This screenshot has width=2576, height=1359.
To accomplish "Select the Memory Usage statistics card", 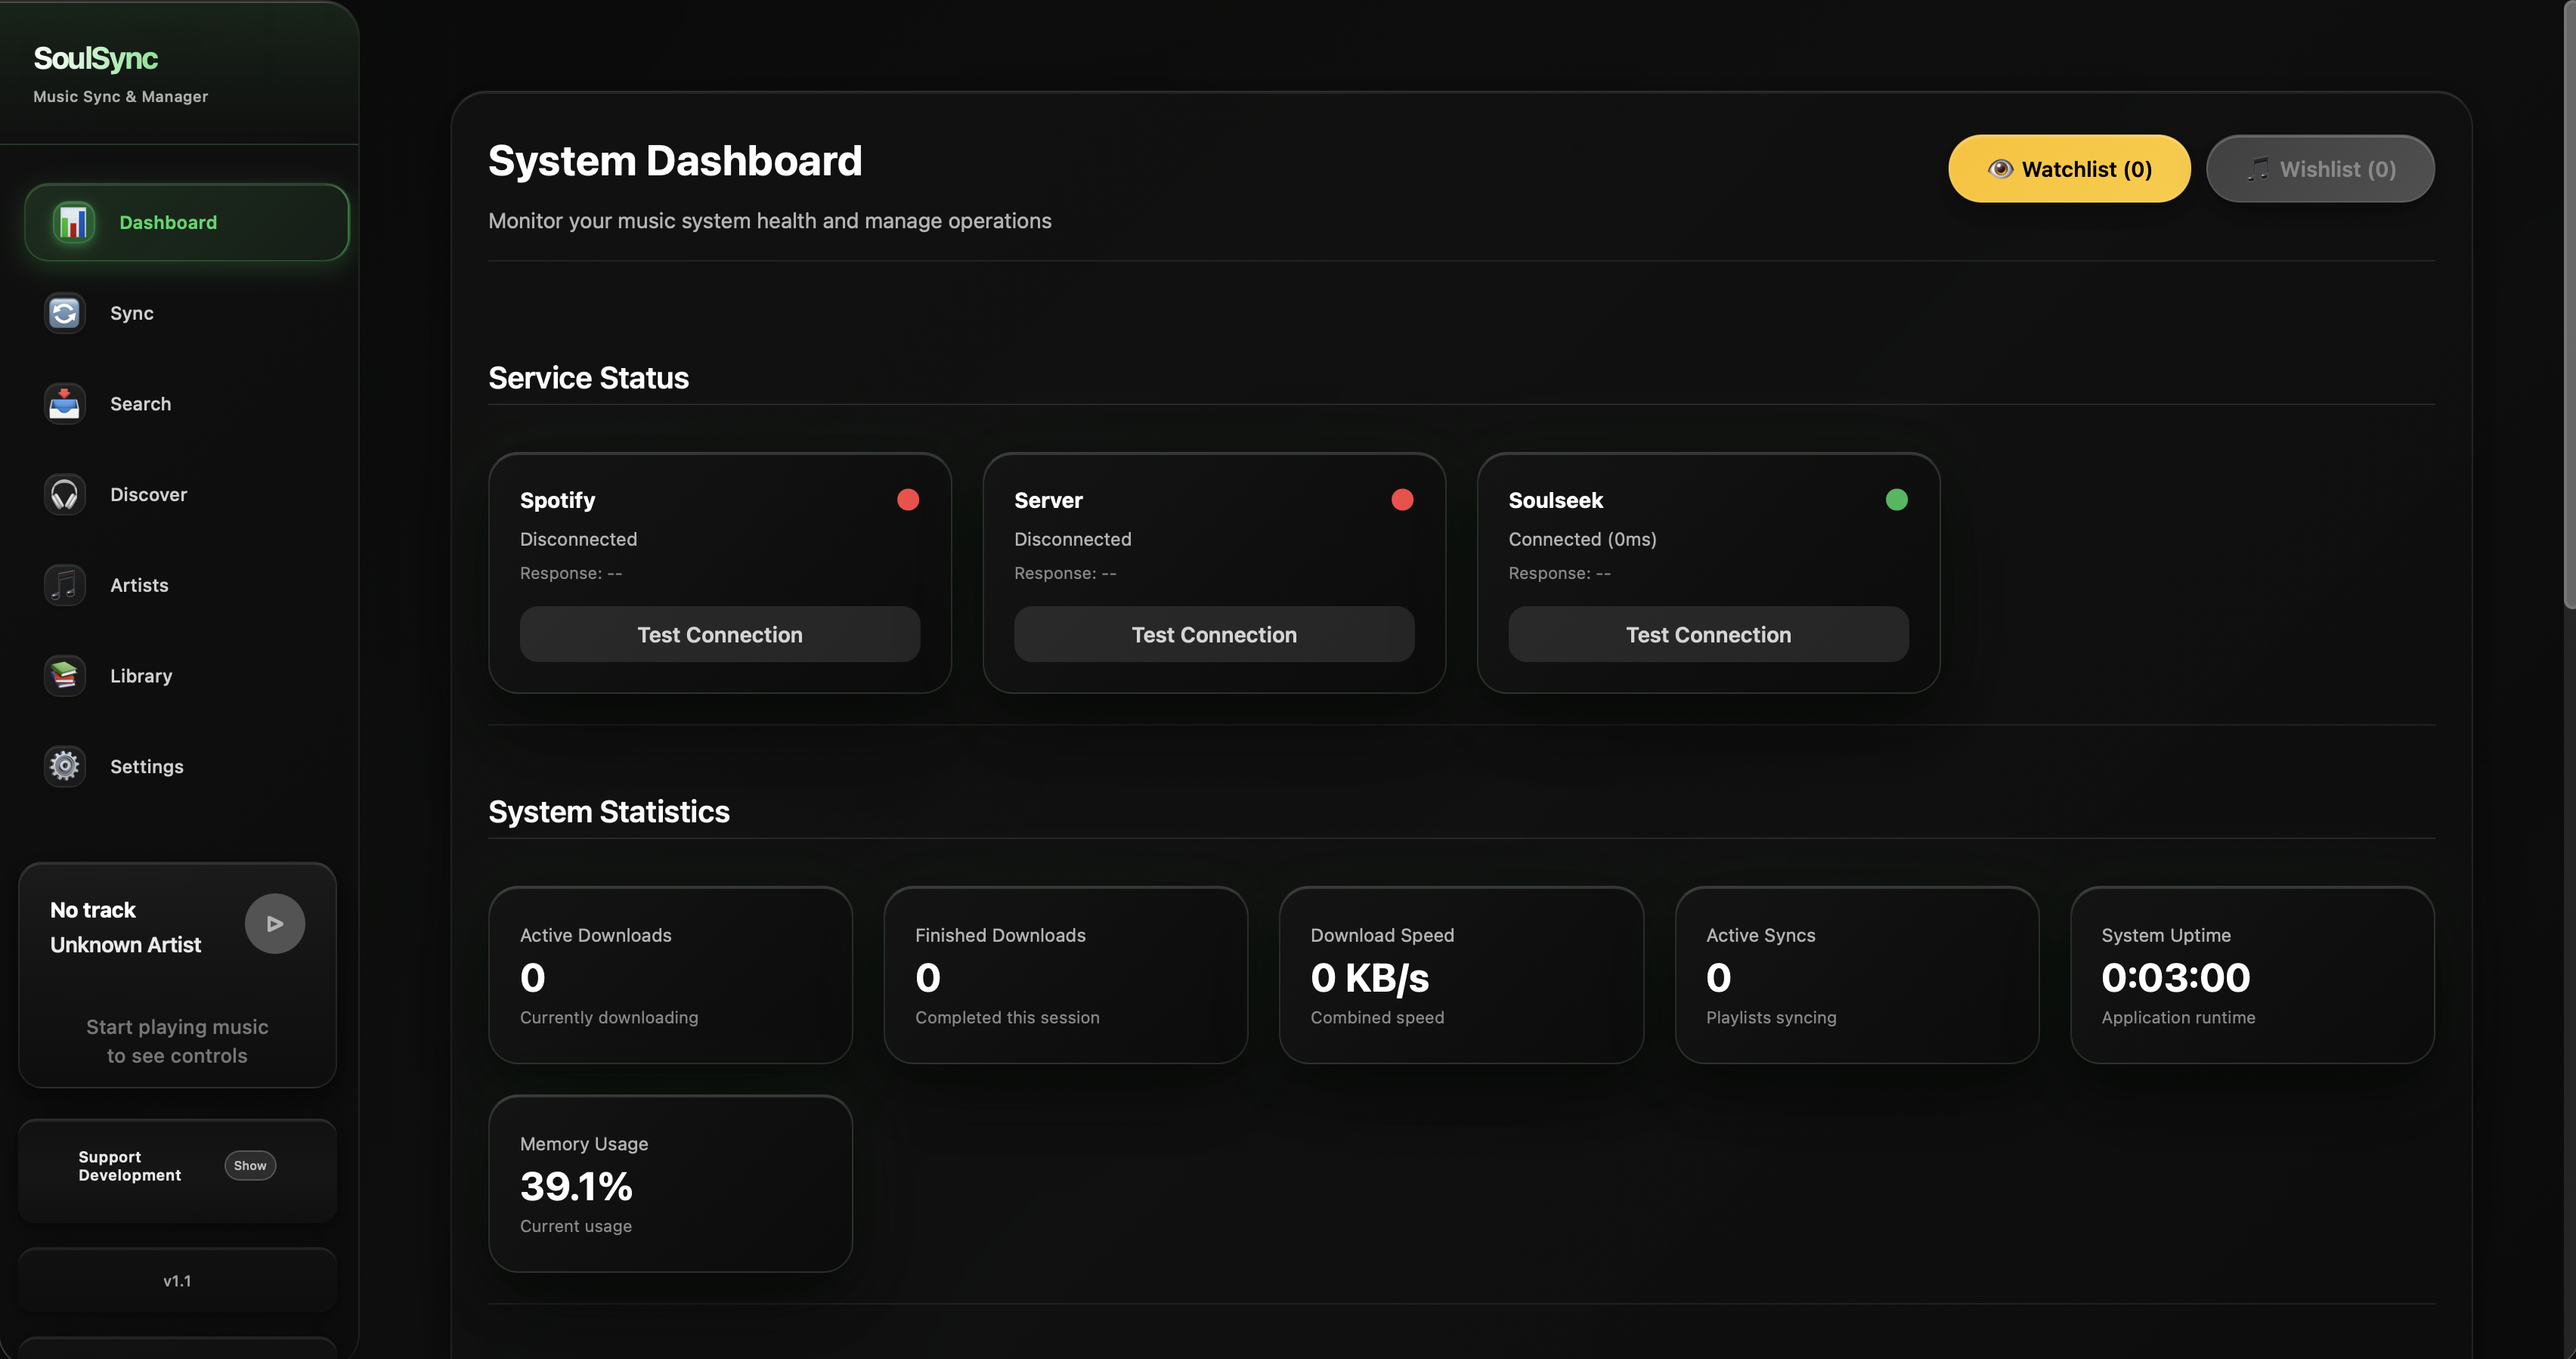I will coord(669,1184).
